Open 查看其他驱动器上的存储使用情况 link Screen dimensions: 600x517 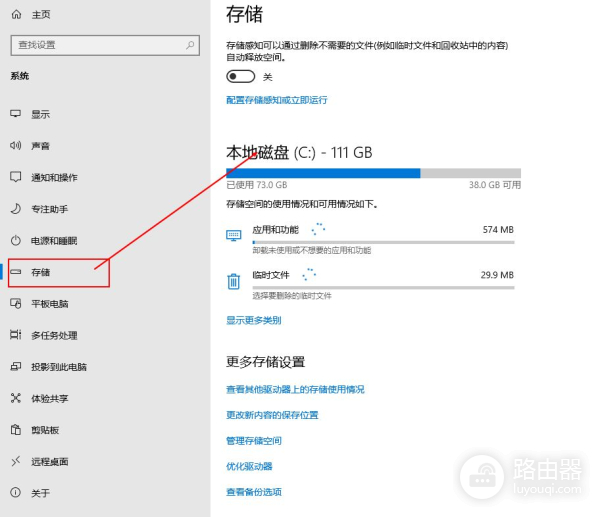tap(295, 389)
